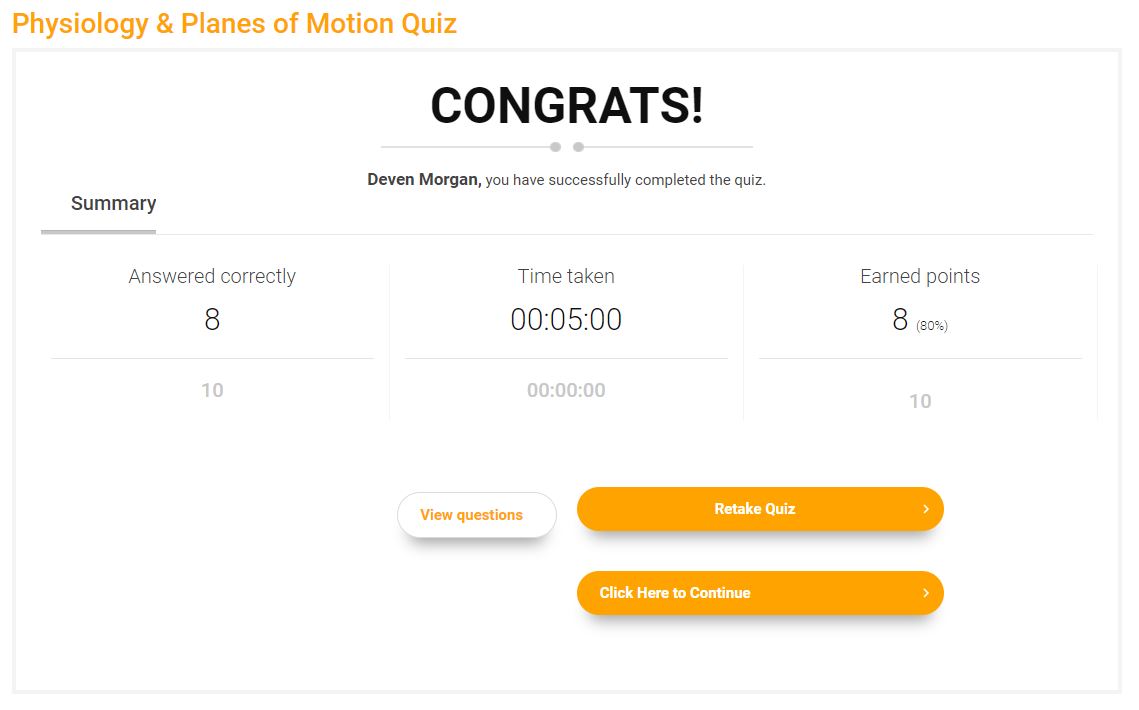Screen dimensions: 1139x710
Task: Click the arrow icon on Click Here to Continue
Action: (x=926, y=593)
